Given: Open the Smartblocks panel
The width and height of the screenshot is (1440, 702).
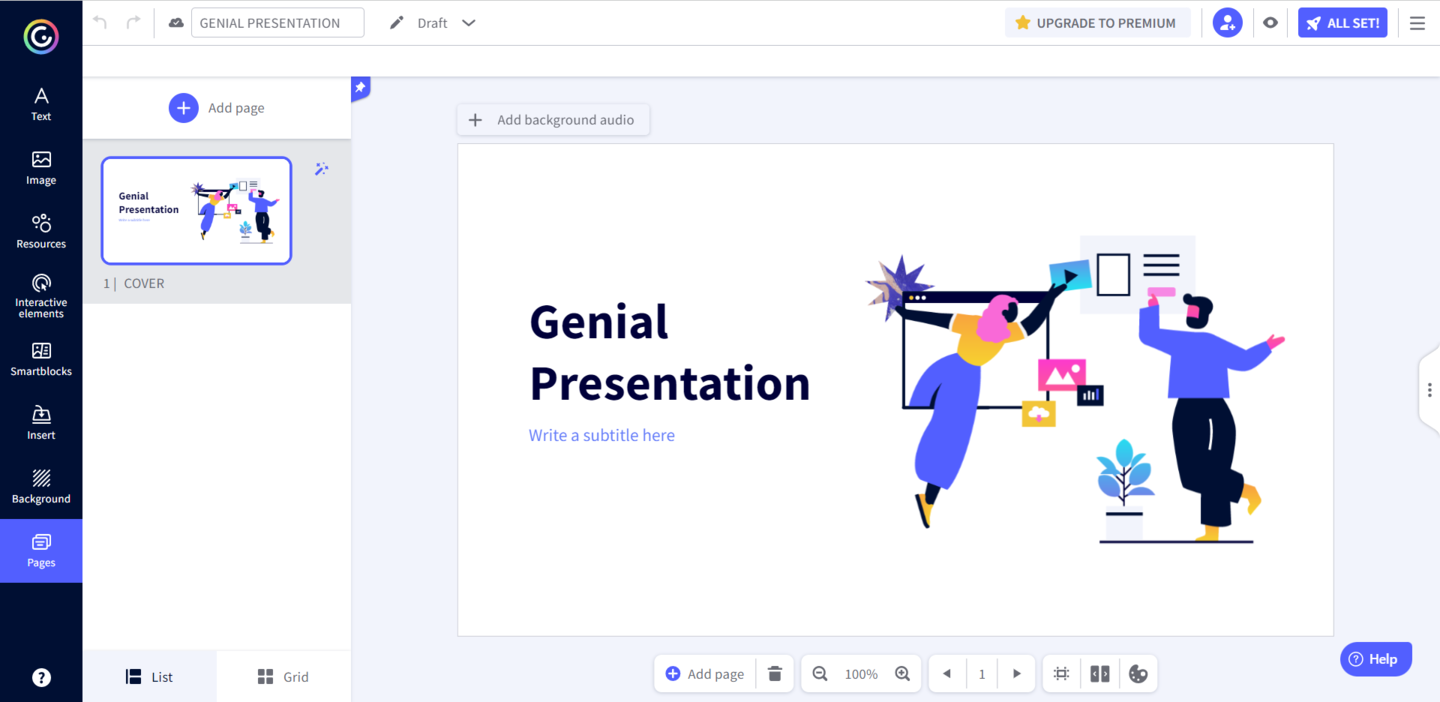Looking at the screenshot, I should pyautogui.click(x=41, y=359).
